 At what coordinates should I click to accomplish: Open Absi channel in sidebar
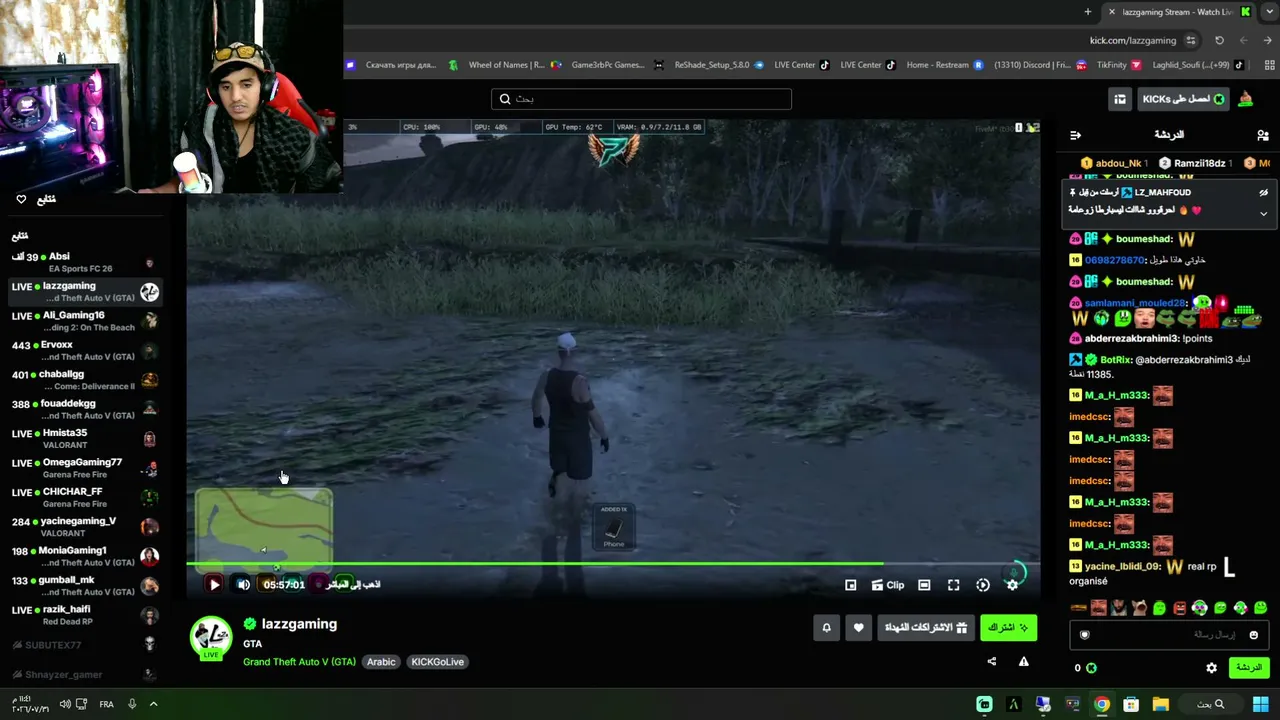click(x=85, y=262)
